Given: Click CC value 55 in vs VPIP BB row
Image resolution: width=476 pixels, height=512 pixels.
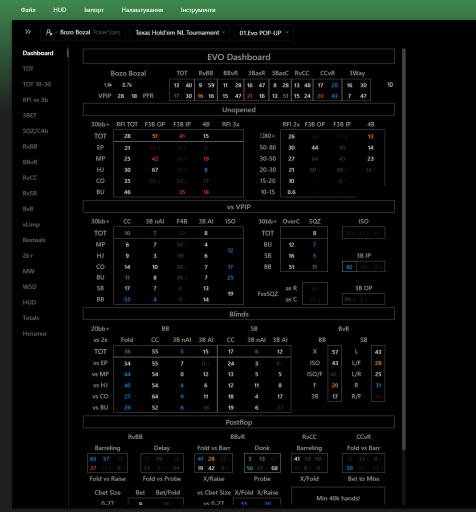Looking at the screenshot, I should [x=127, y=299].
